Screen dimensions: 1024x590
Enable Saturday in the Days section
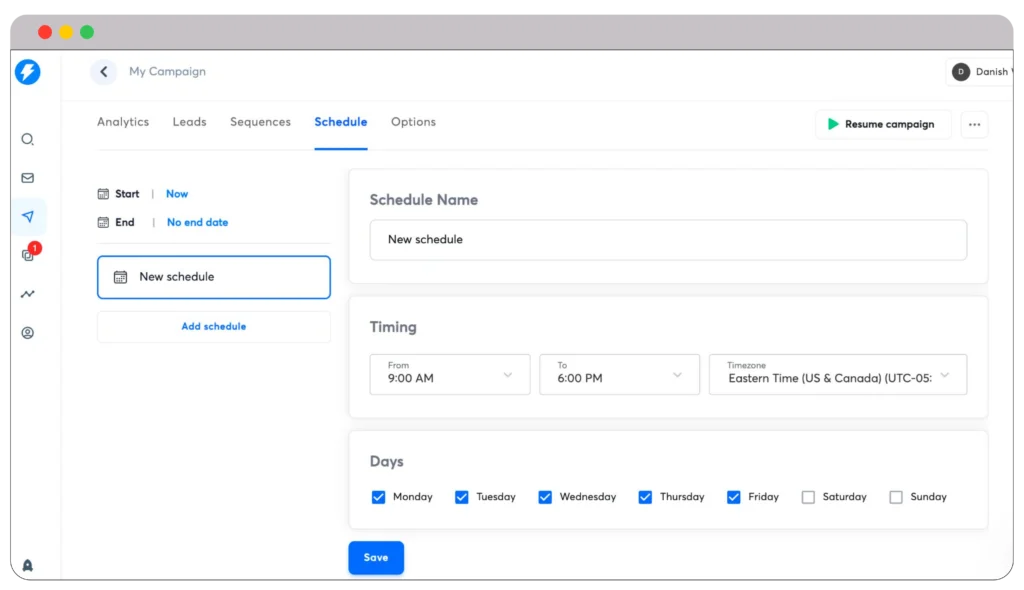(807, 496)
